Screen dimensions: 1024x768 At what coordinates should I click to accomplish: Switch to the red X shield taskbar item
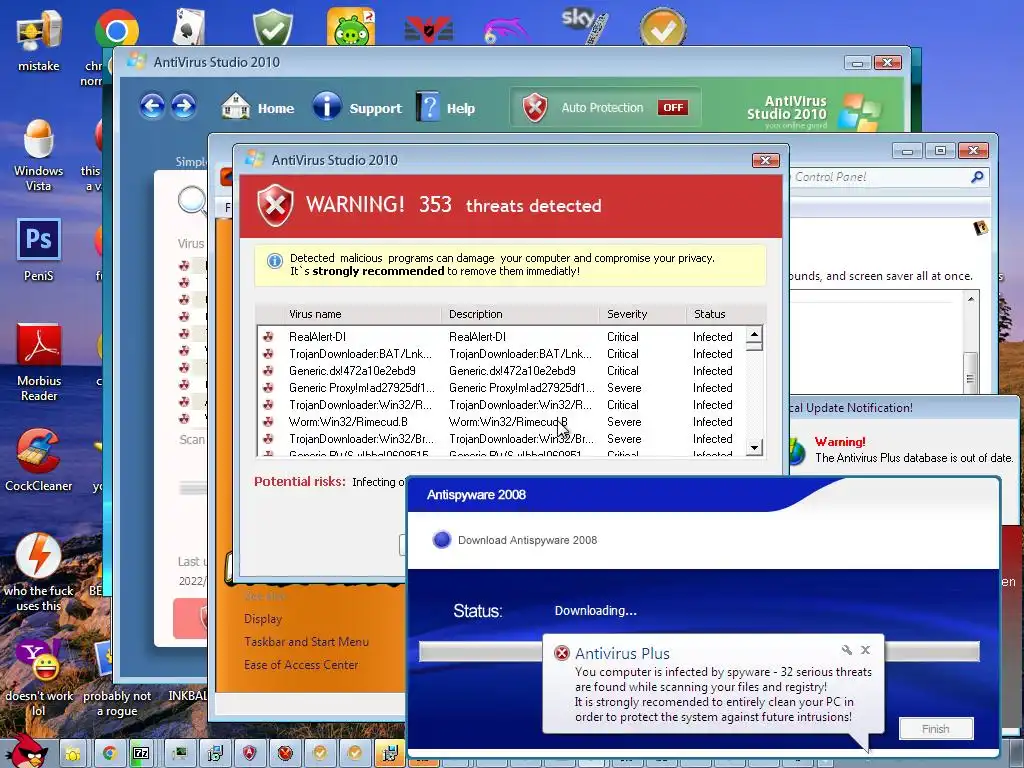pos(285,754)
